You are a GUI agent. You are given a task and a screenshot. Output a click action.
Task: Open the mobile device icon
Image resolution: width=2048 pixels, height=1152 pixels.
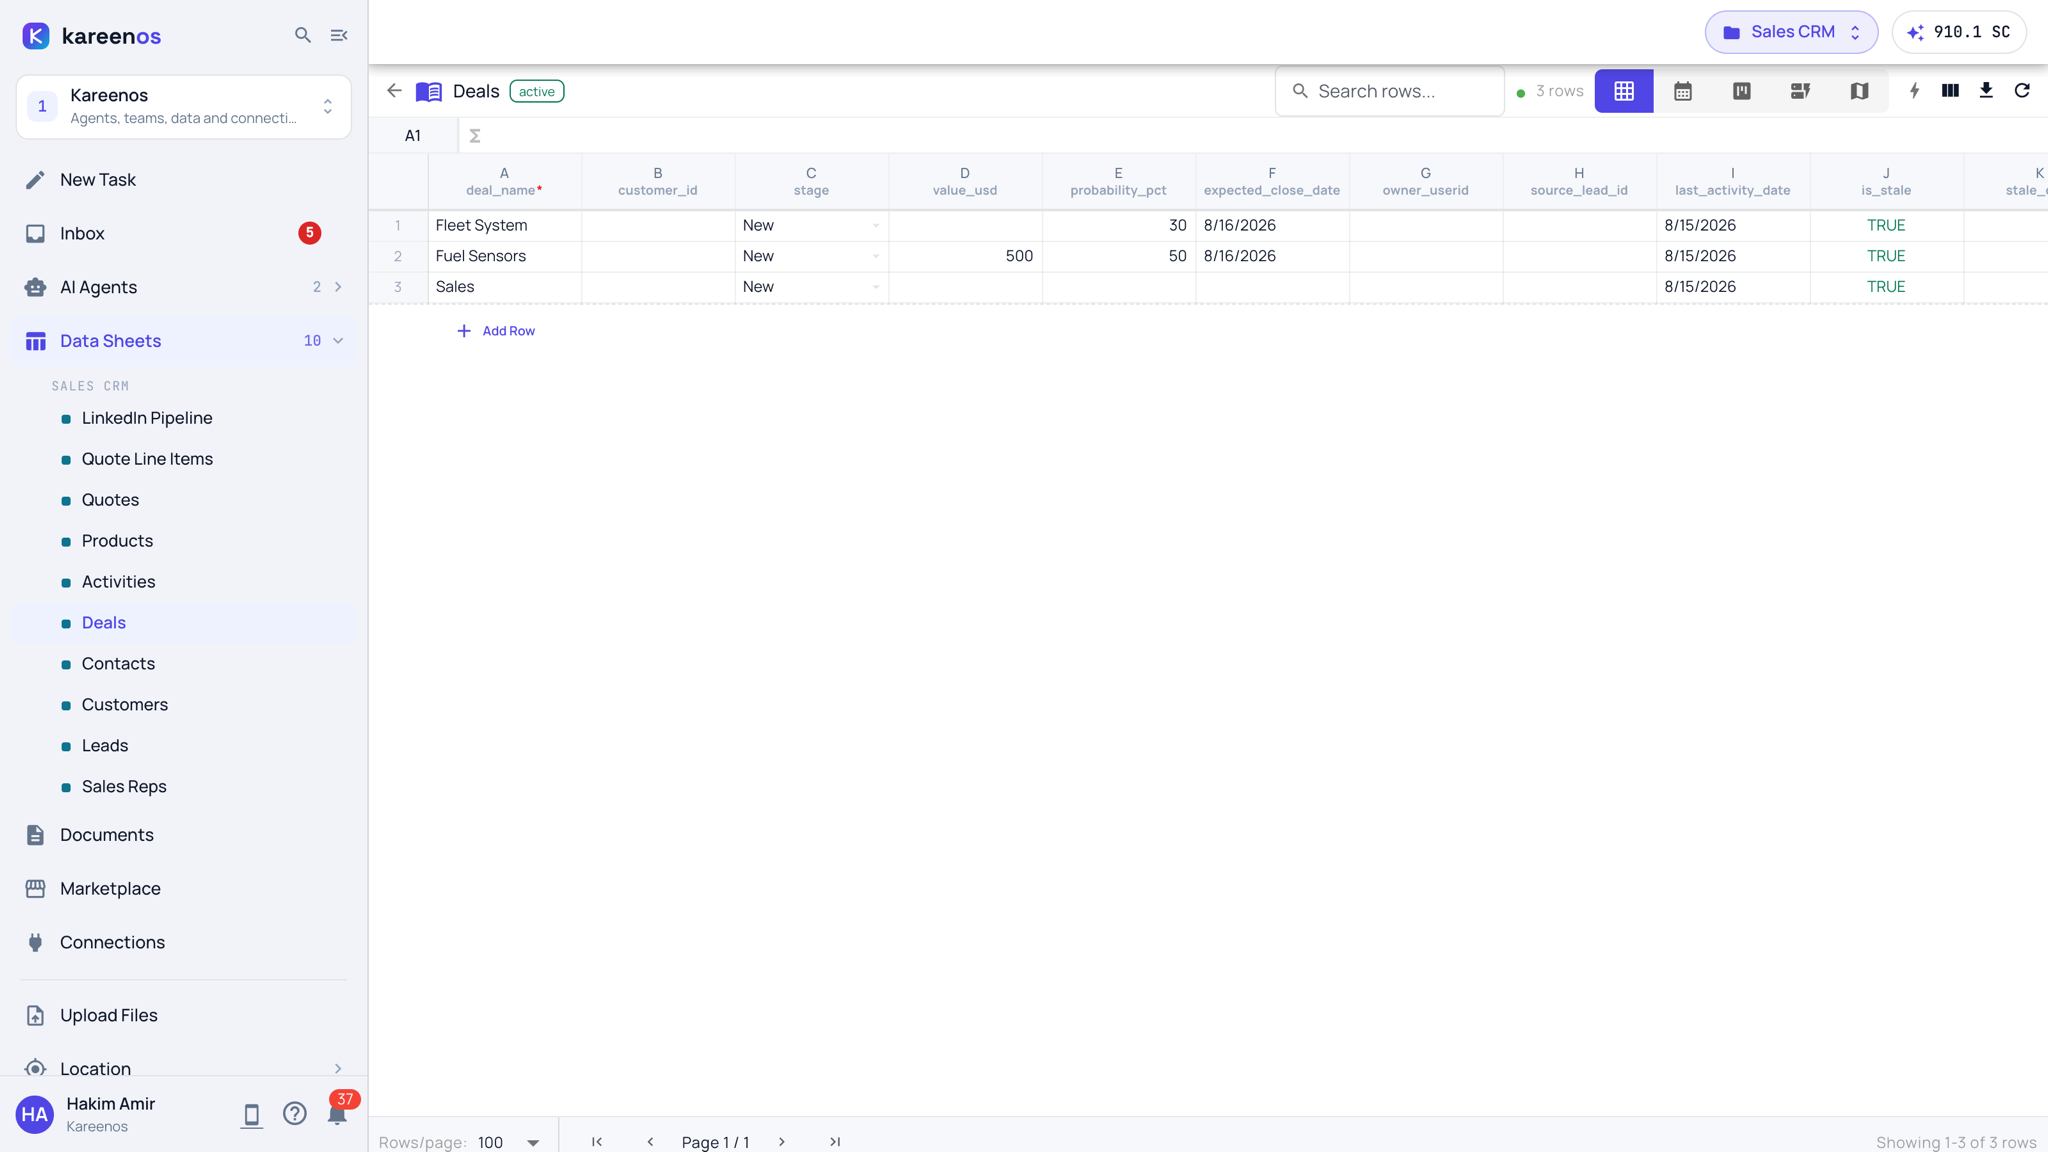pos(251,1114)
